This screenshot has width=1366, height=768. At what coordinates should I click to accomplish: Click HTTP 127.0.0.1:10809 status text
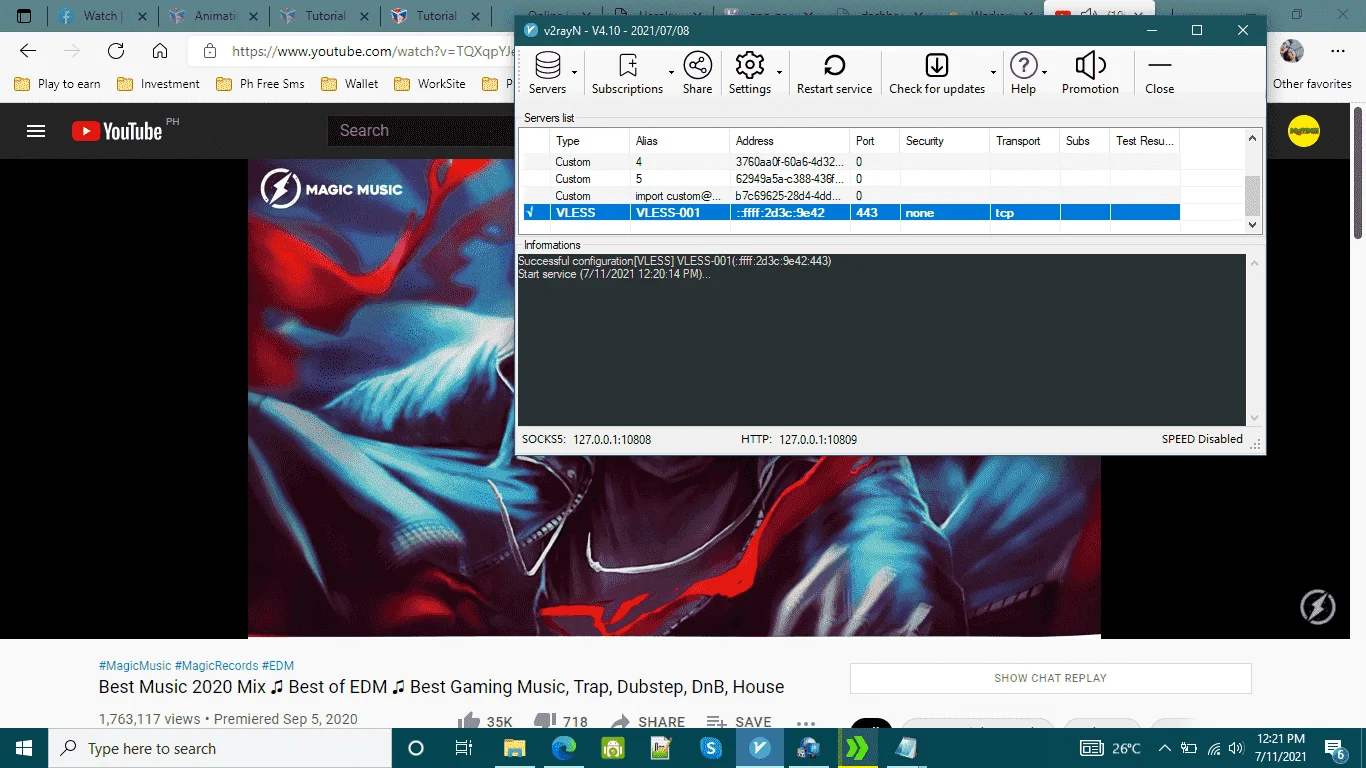click(799, 439)
